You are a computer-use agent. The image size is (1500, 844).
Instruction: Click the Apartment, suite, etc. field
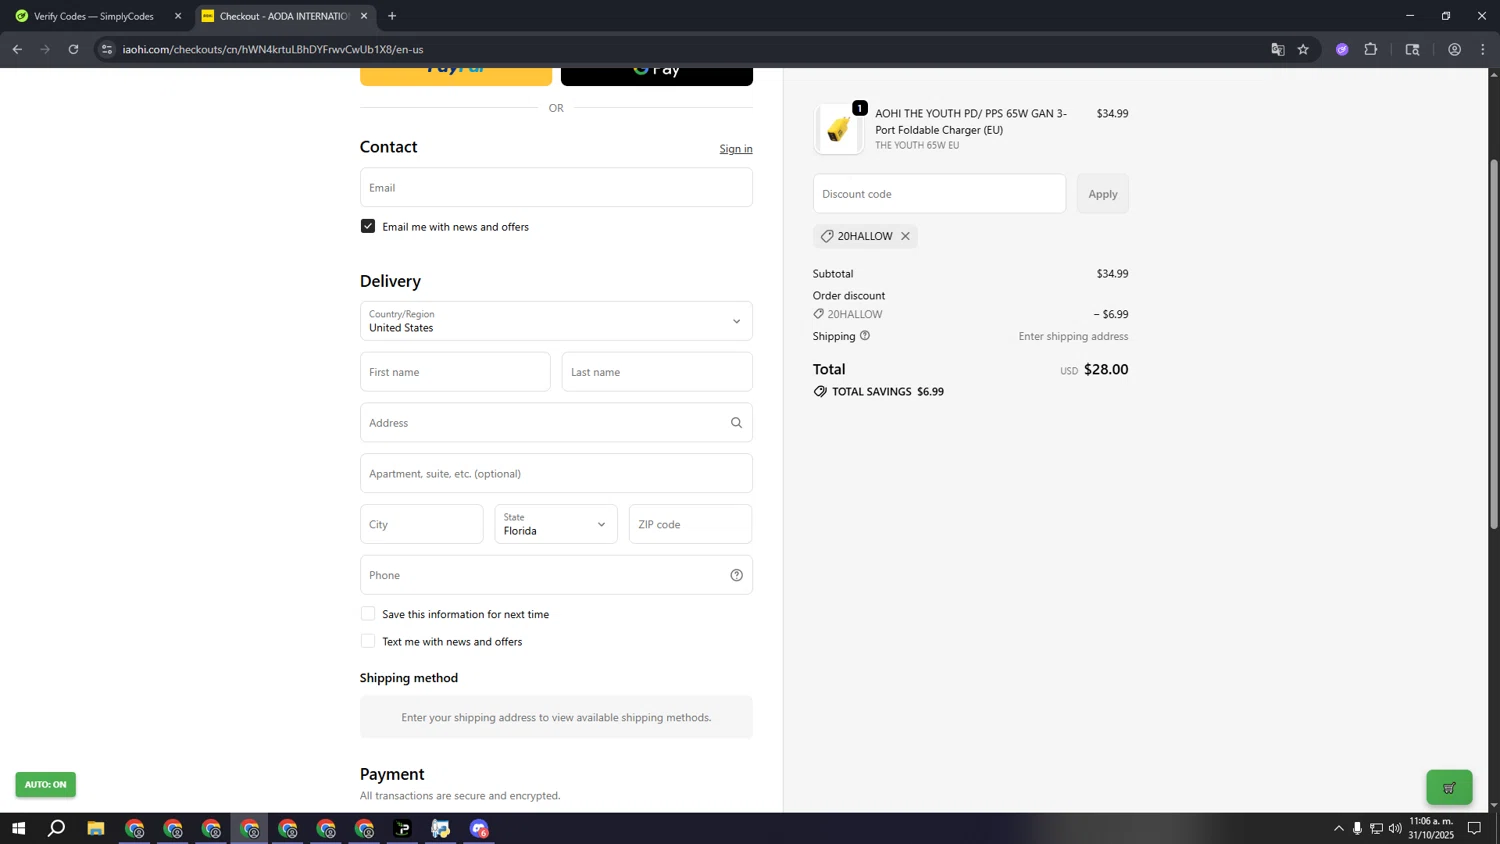click(556, 473)
